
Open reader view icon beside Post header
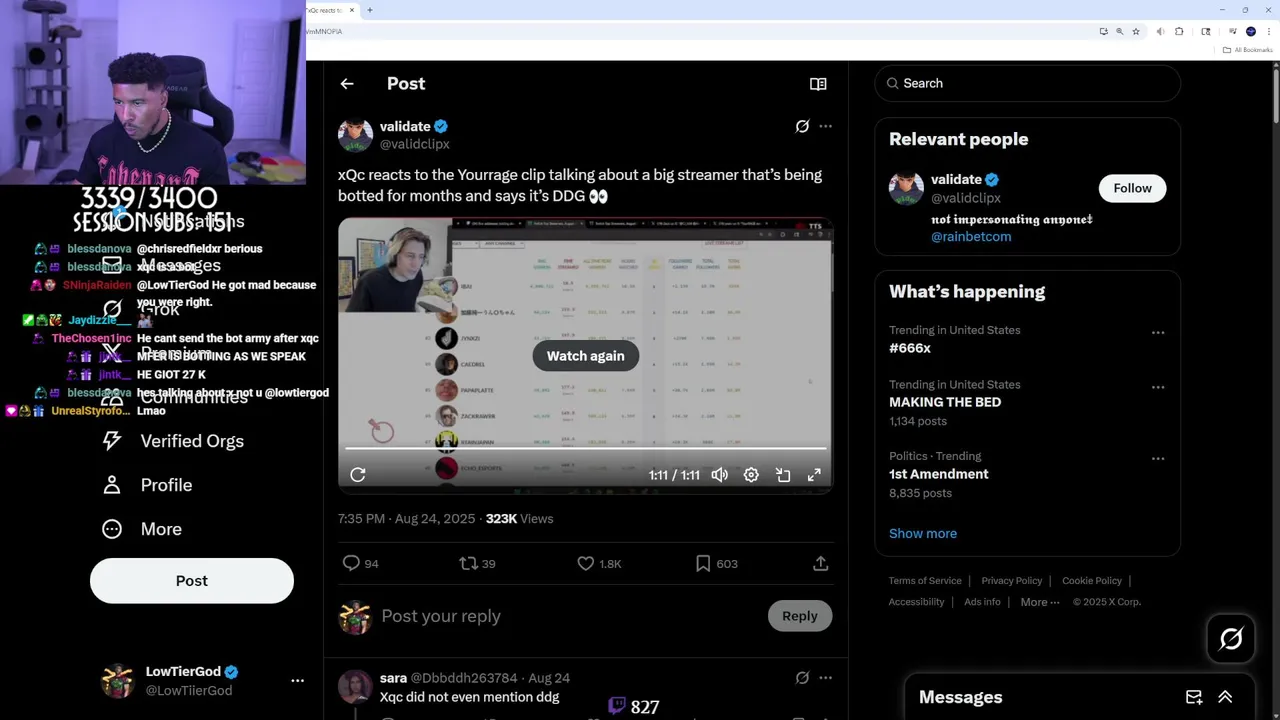coord(818,84)
